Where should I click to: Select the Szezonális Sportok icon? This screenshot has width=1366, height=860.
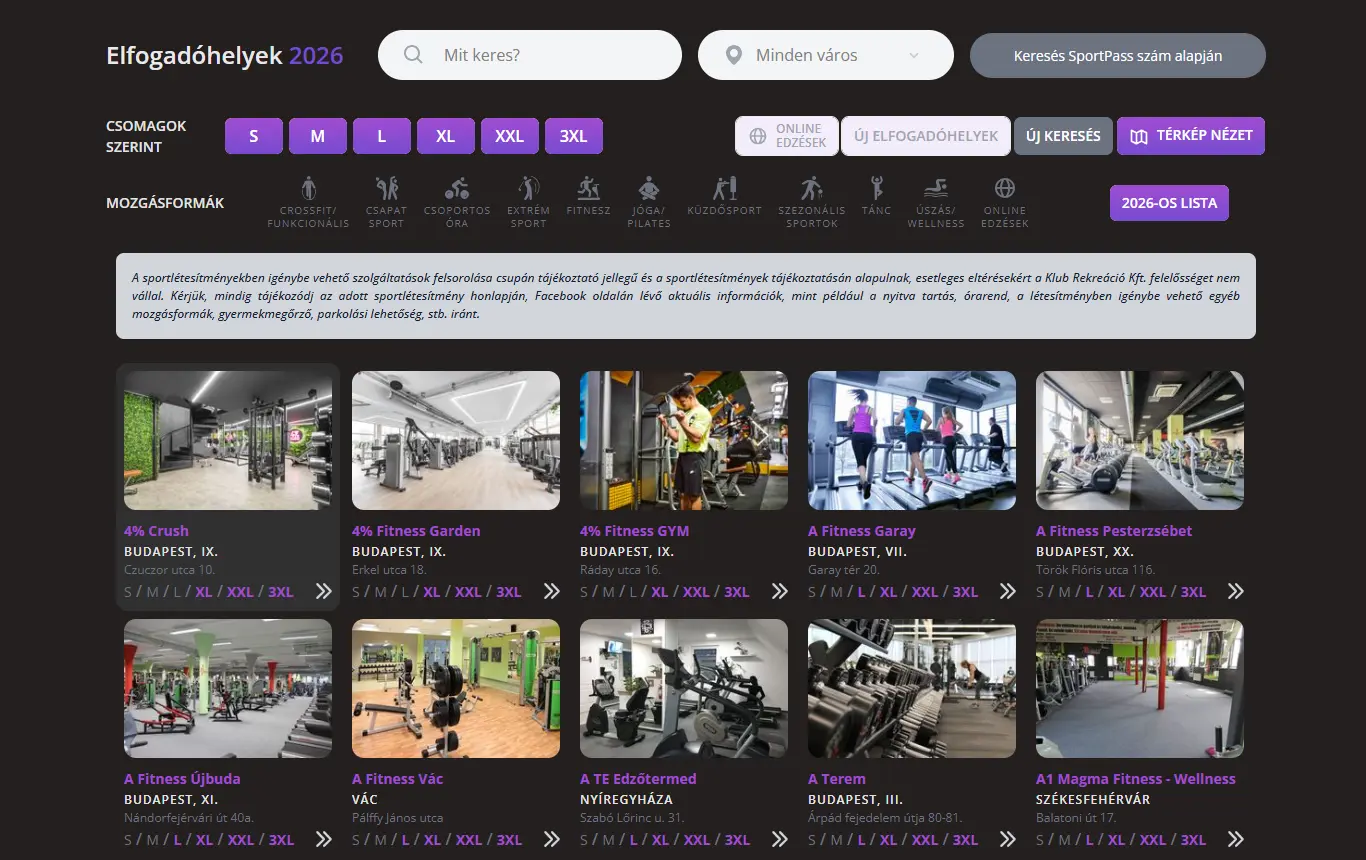coord(812,188)
